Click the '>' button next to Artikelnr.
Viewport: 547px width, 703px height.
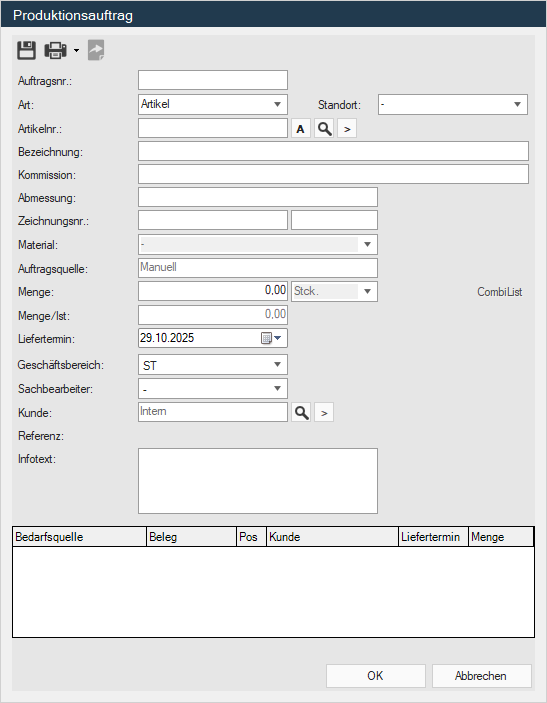(347, 129)
